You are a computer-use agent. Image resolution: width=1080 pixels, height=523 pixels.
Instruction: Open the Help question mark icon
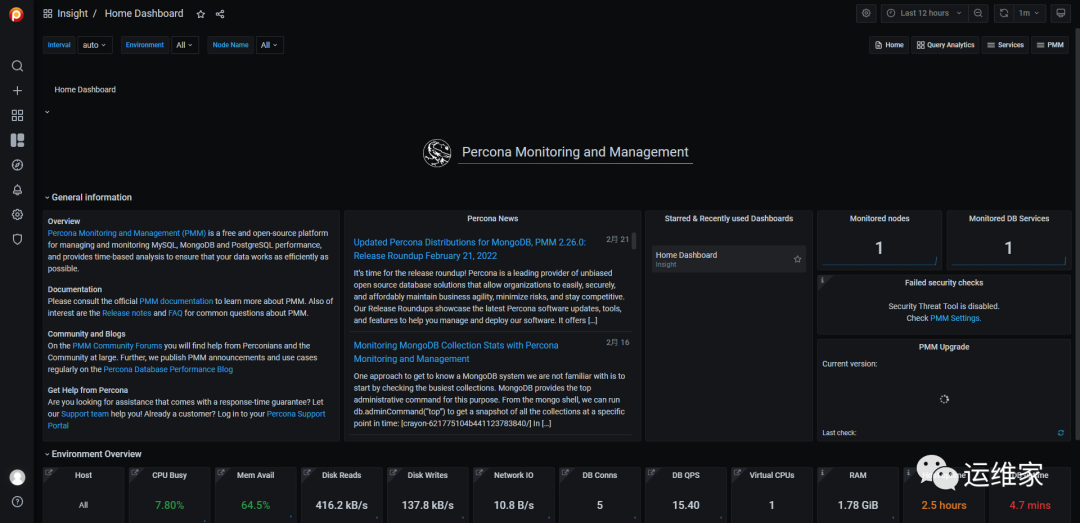pos(17,502)
